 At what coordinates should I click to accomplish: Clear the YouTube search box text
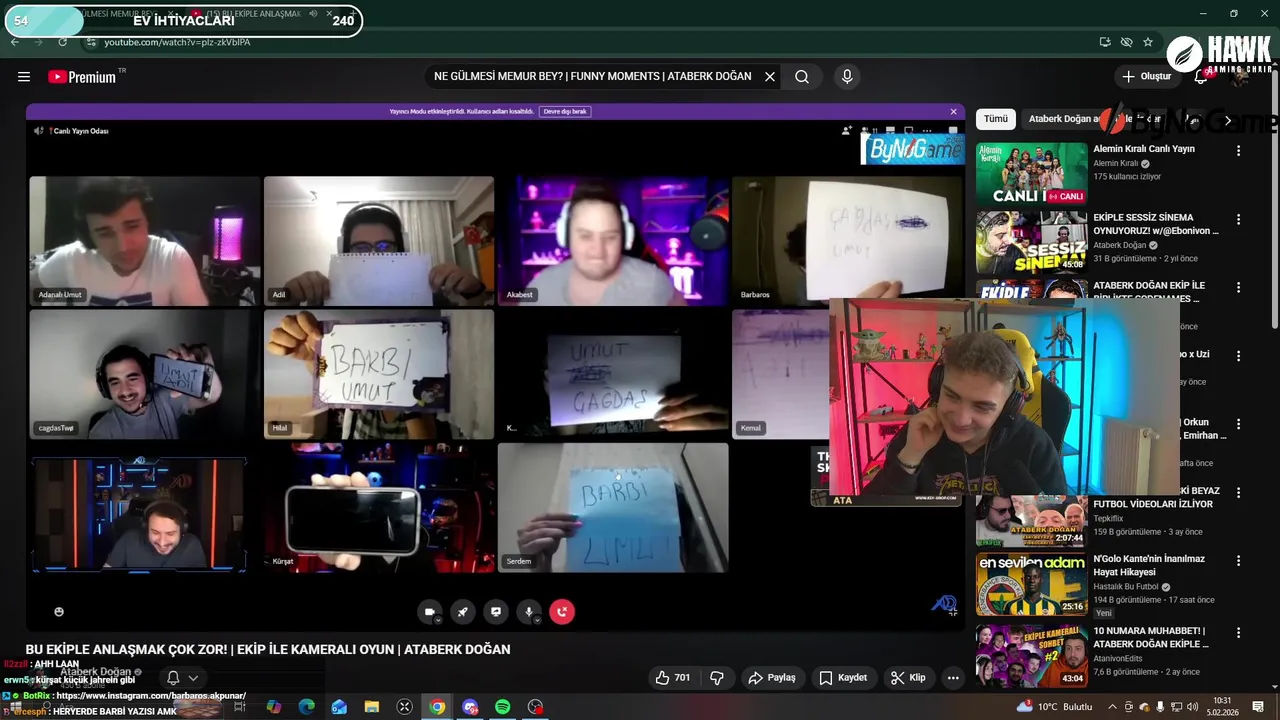pos(770,77)
